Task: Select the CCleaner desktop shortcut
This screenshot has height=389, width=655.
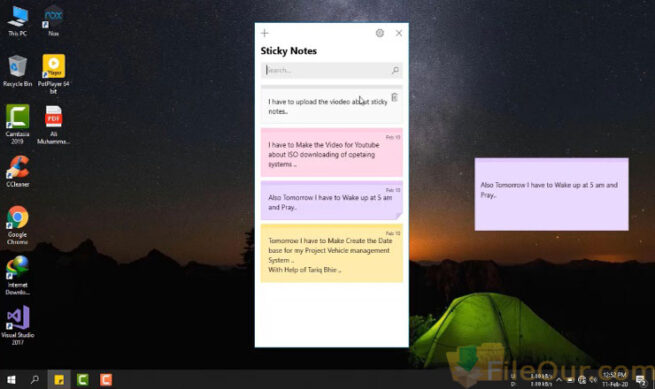Action: click(x=18, y=171)
